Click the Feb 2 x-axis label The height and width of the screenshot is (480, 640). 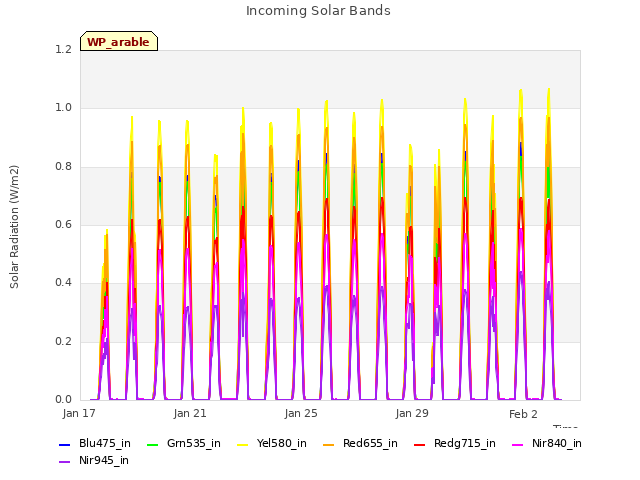tap(523, 414)
